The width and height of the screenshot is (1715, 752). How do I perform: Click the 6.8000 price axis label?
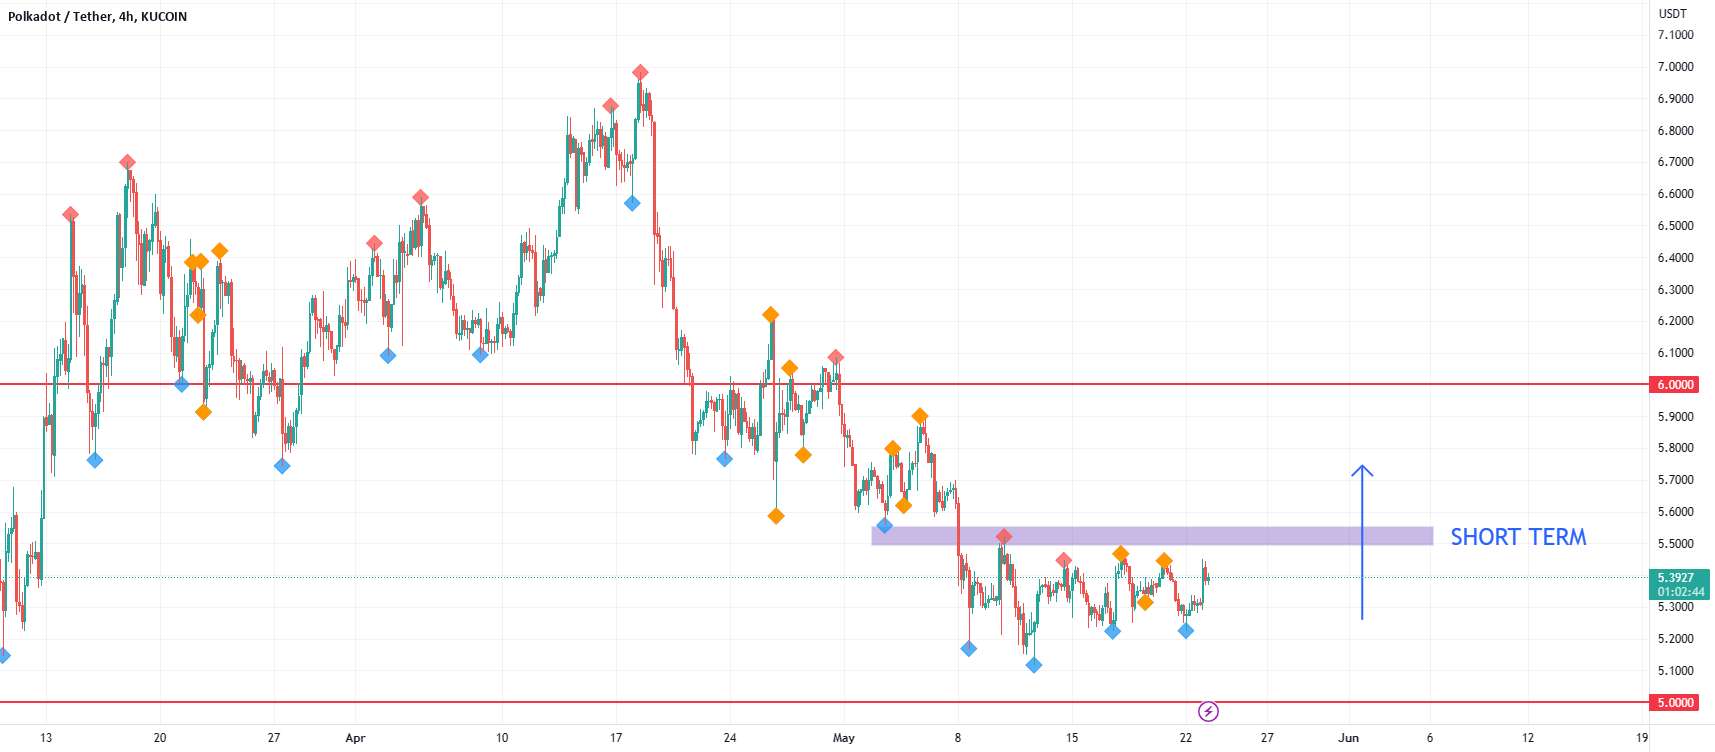[x=1675, y=131]
